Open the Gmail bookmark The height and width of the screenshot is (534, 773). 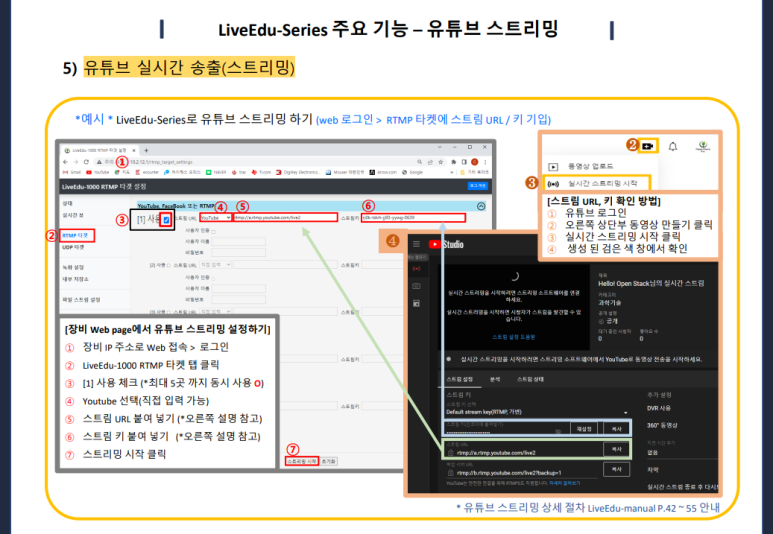pos(71,172)
